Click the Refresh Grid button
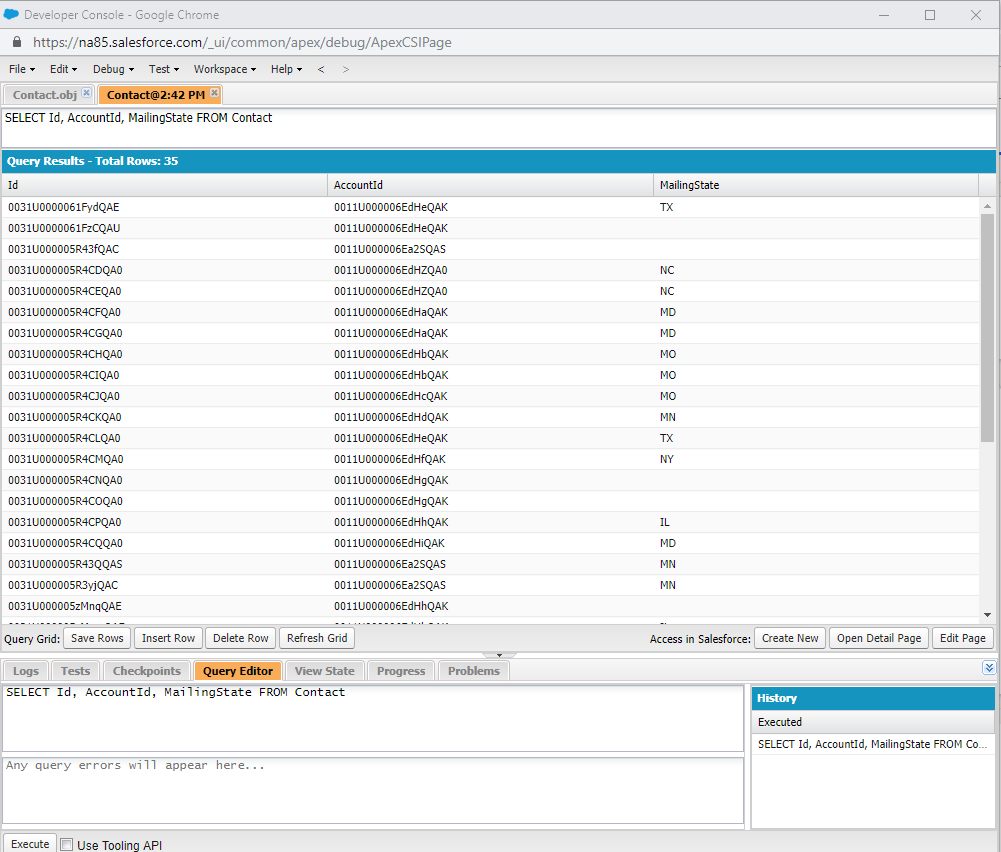The height and width of the screenshot is (852, 1001). pos(317,638)
